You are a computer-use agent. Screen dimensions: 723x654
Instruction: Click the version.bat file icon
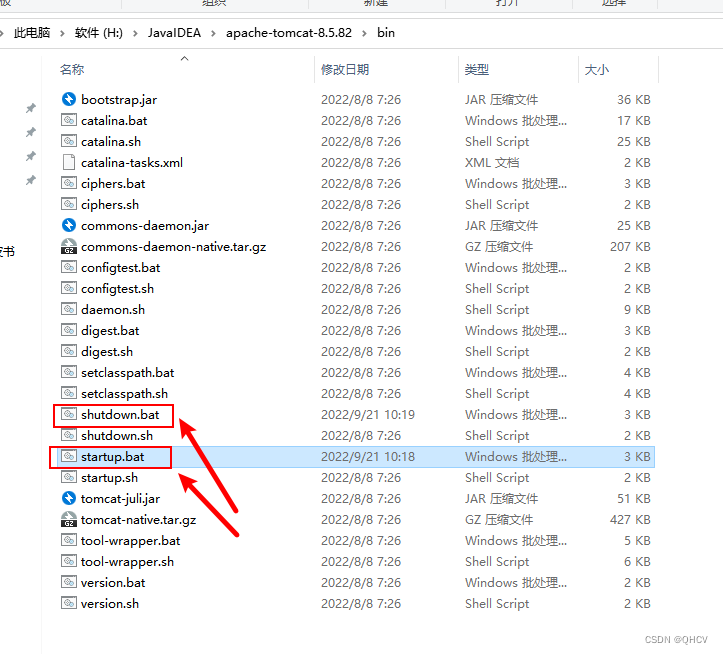tap(69, 583)
